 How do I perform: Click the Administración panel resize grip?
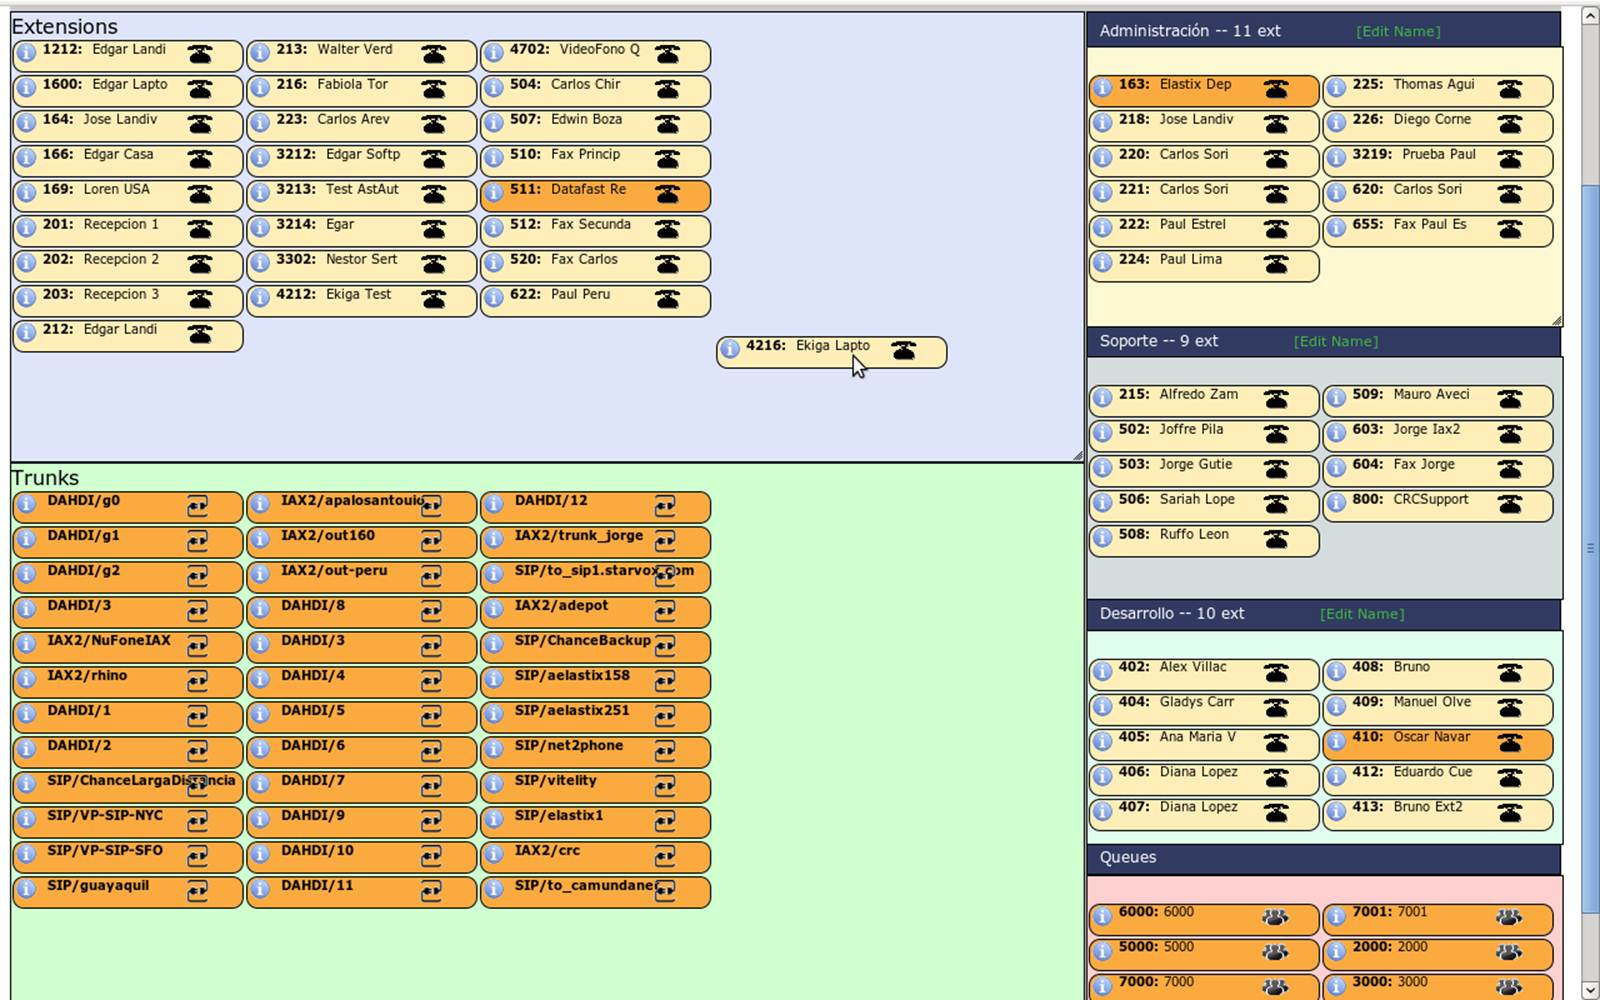(x=1556, y=320)
